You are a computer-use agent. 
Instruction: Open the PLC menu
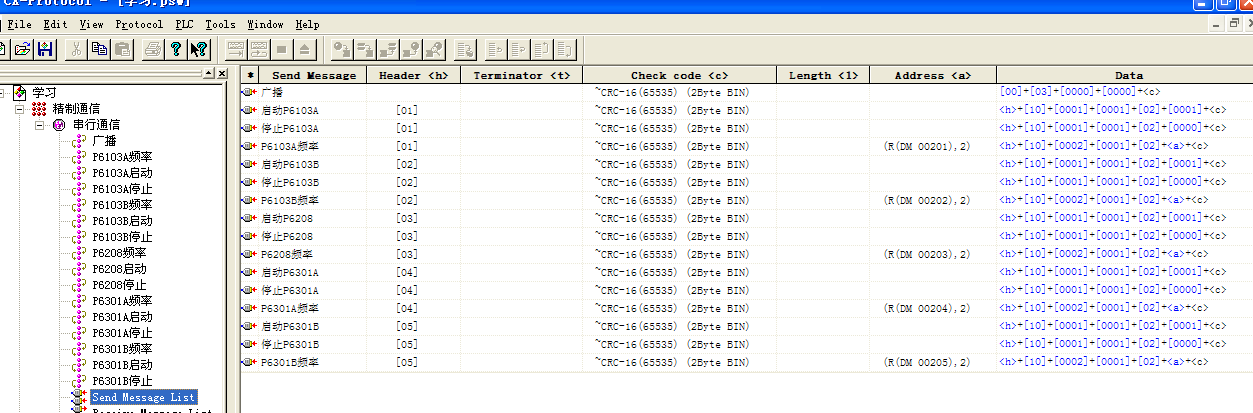[184, 24]
